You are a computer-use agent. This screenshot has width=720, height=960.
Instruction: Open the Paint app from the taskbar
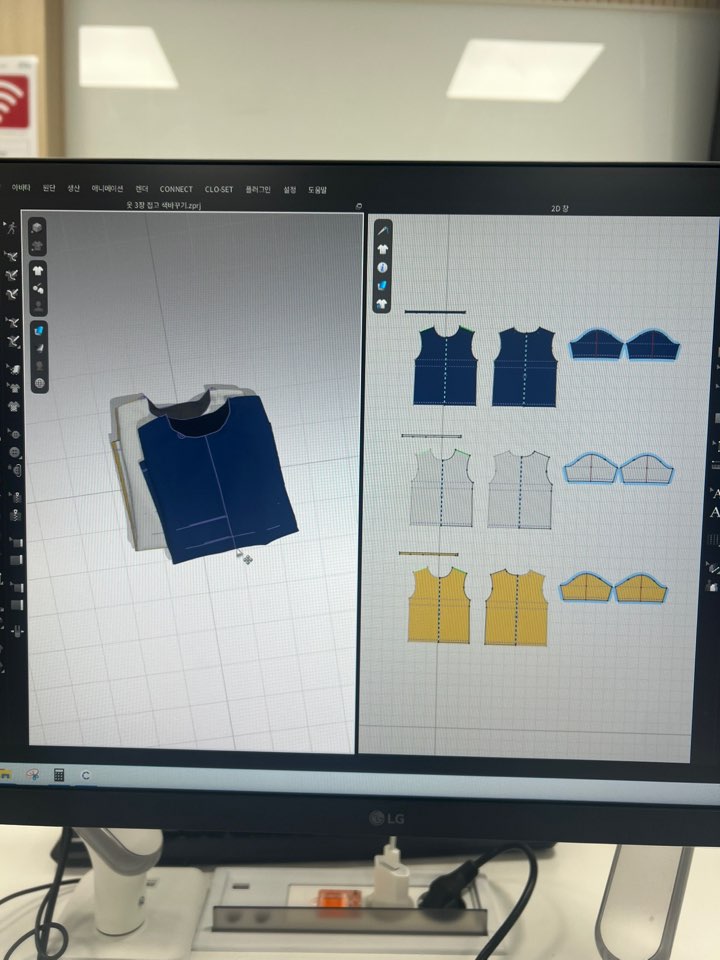[33, 774]
